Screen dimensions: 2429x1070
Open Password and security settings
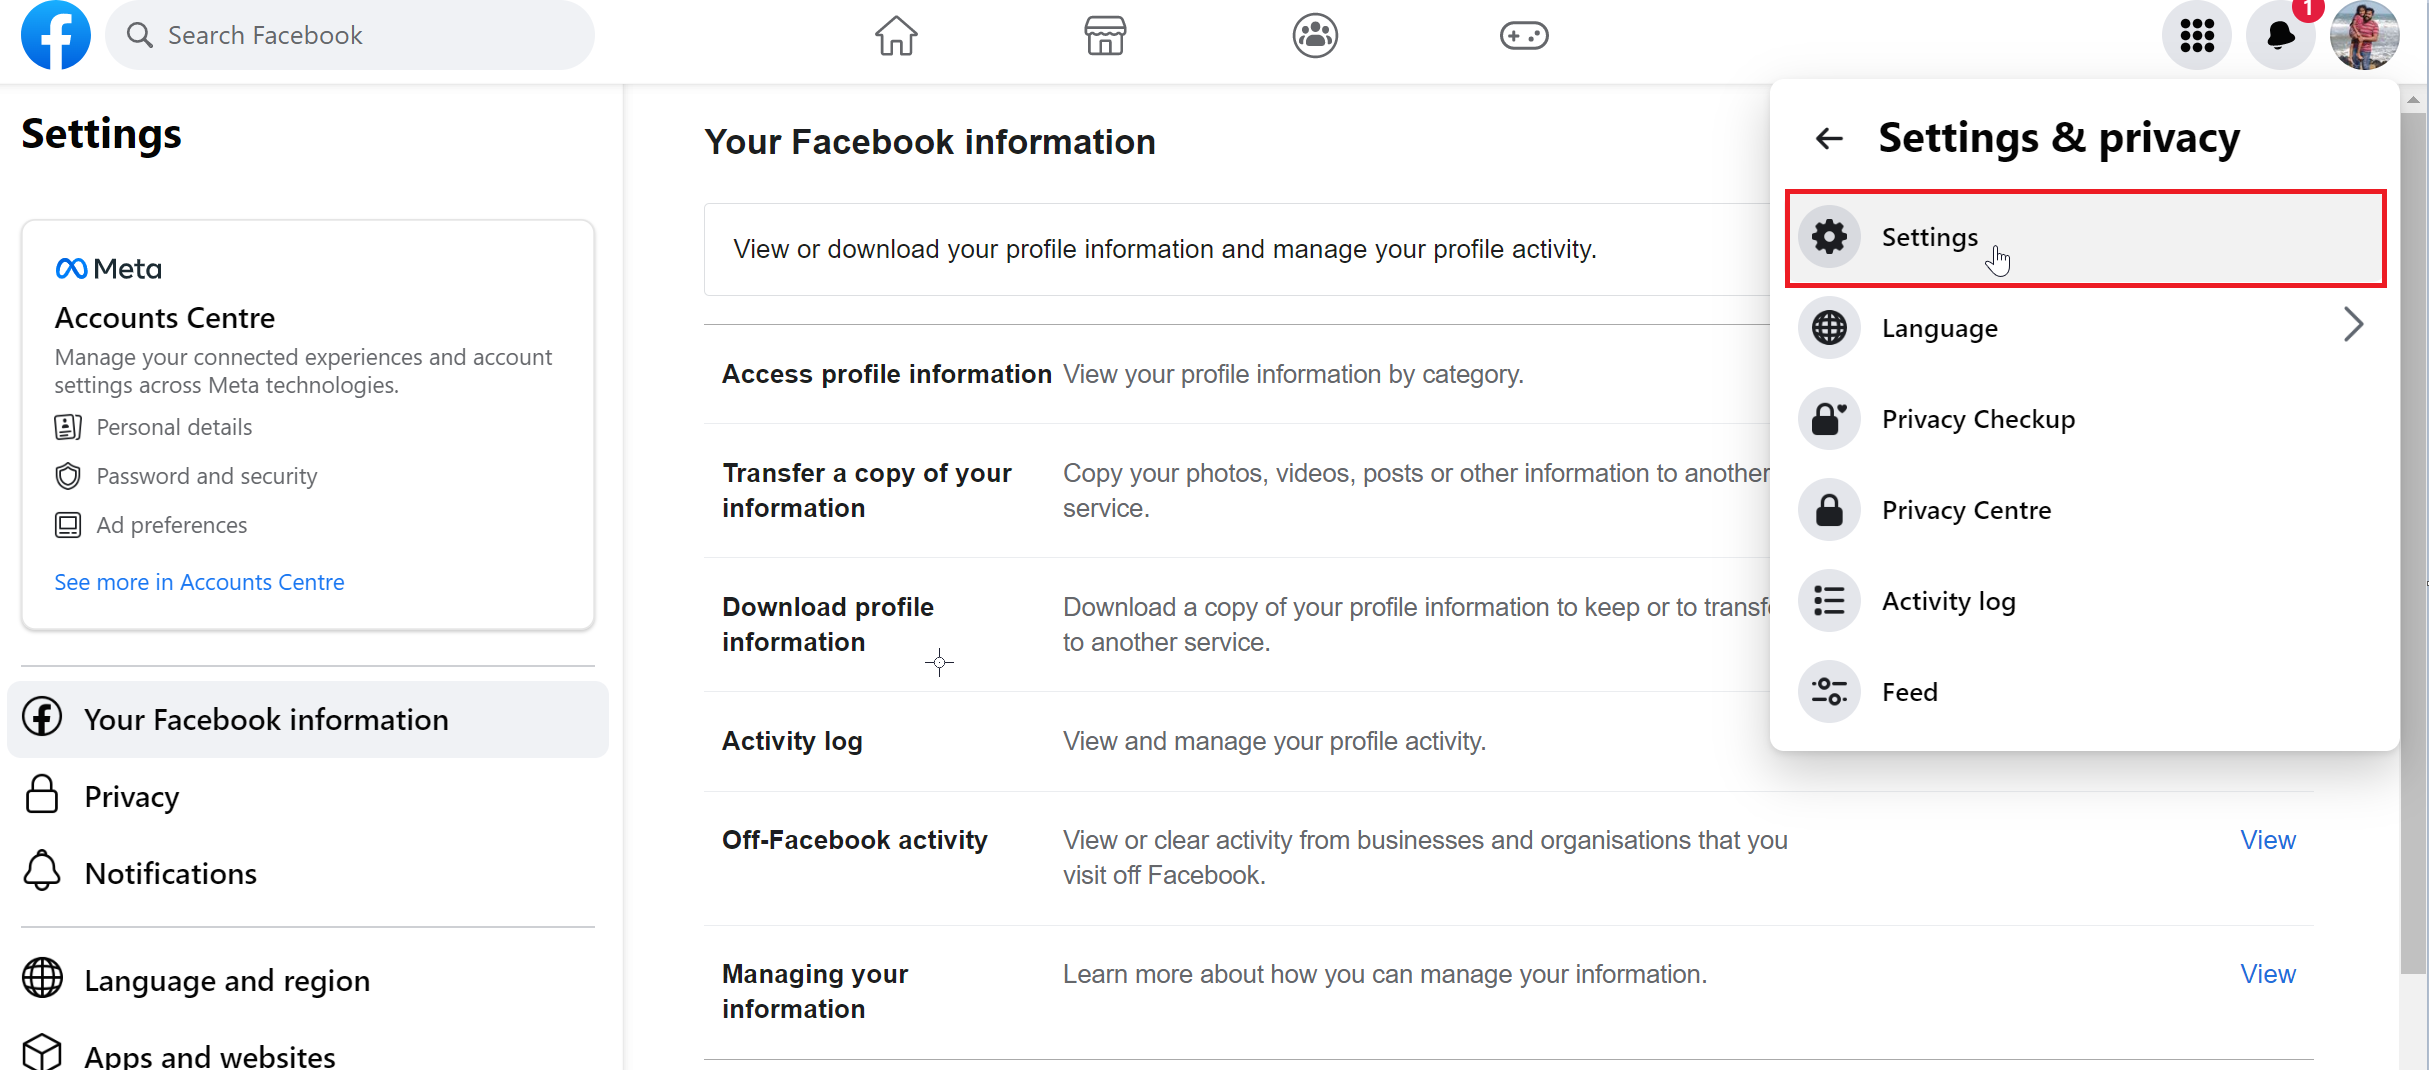(207, 475)
